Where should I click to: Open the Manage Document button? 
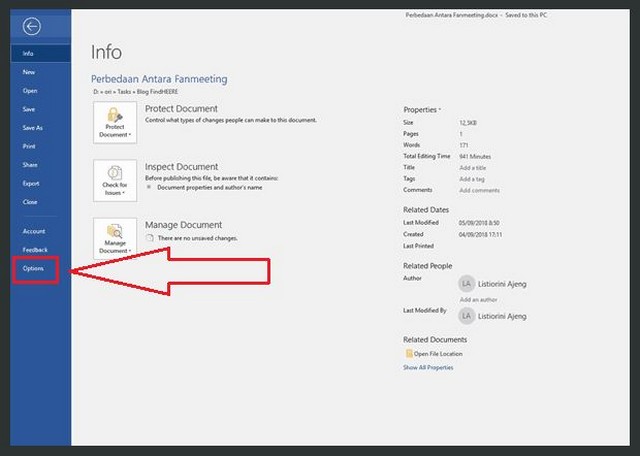click(x=115, y=237)
